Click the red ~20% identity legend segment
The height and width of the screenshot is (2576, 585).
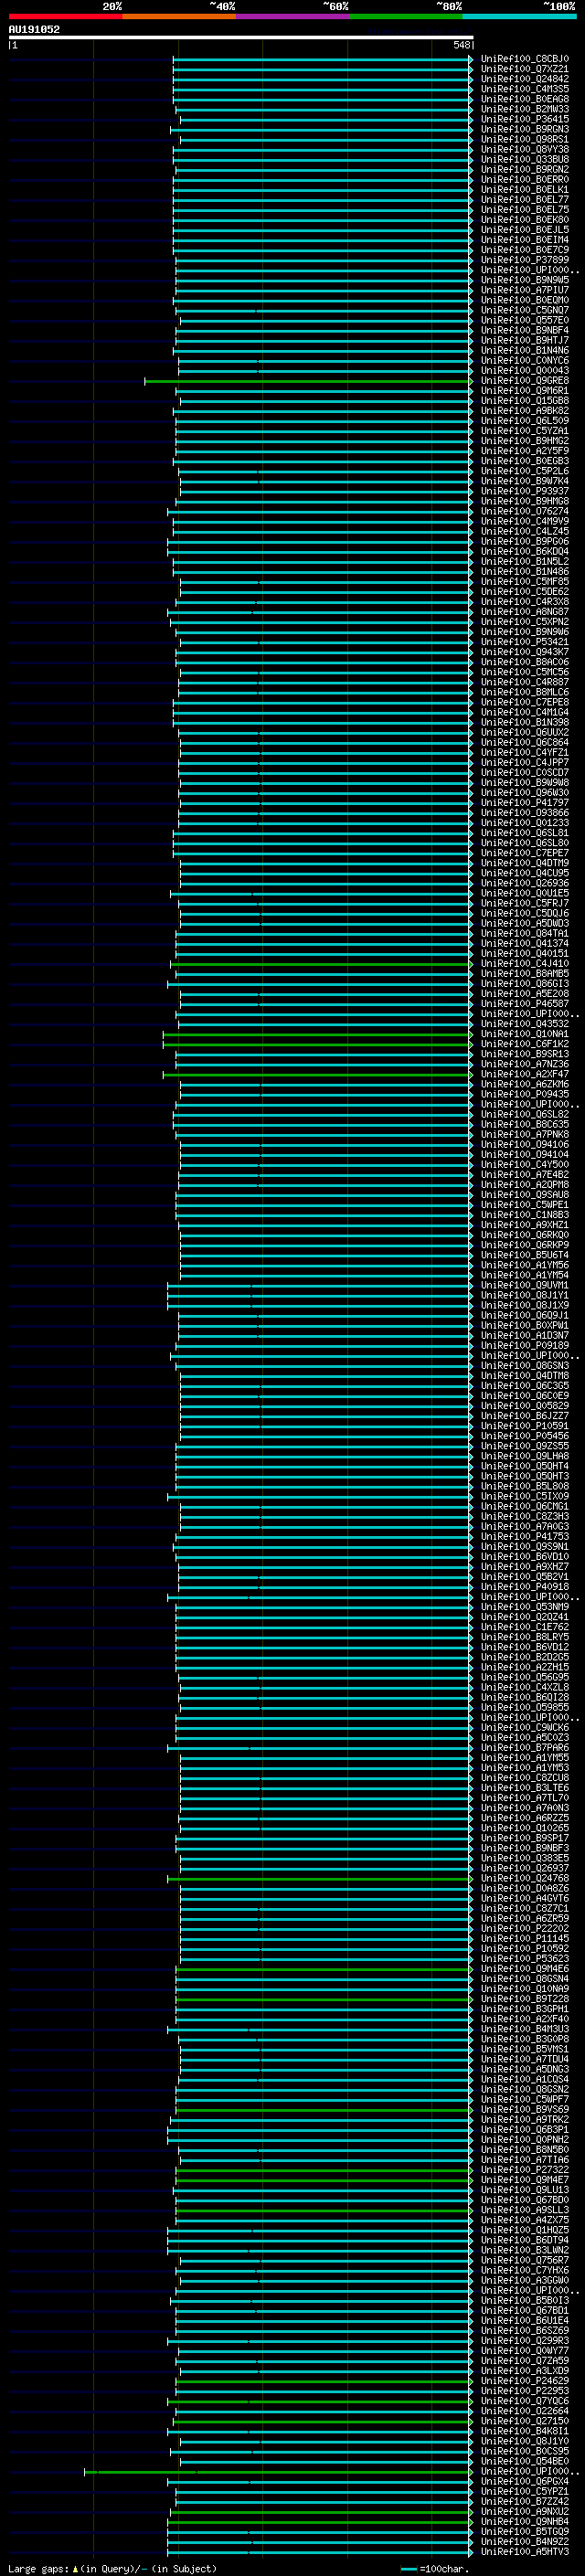(x=65, y=16)
